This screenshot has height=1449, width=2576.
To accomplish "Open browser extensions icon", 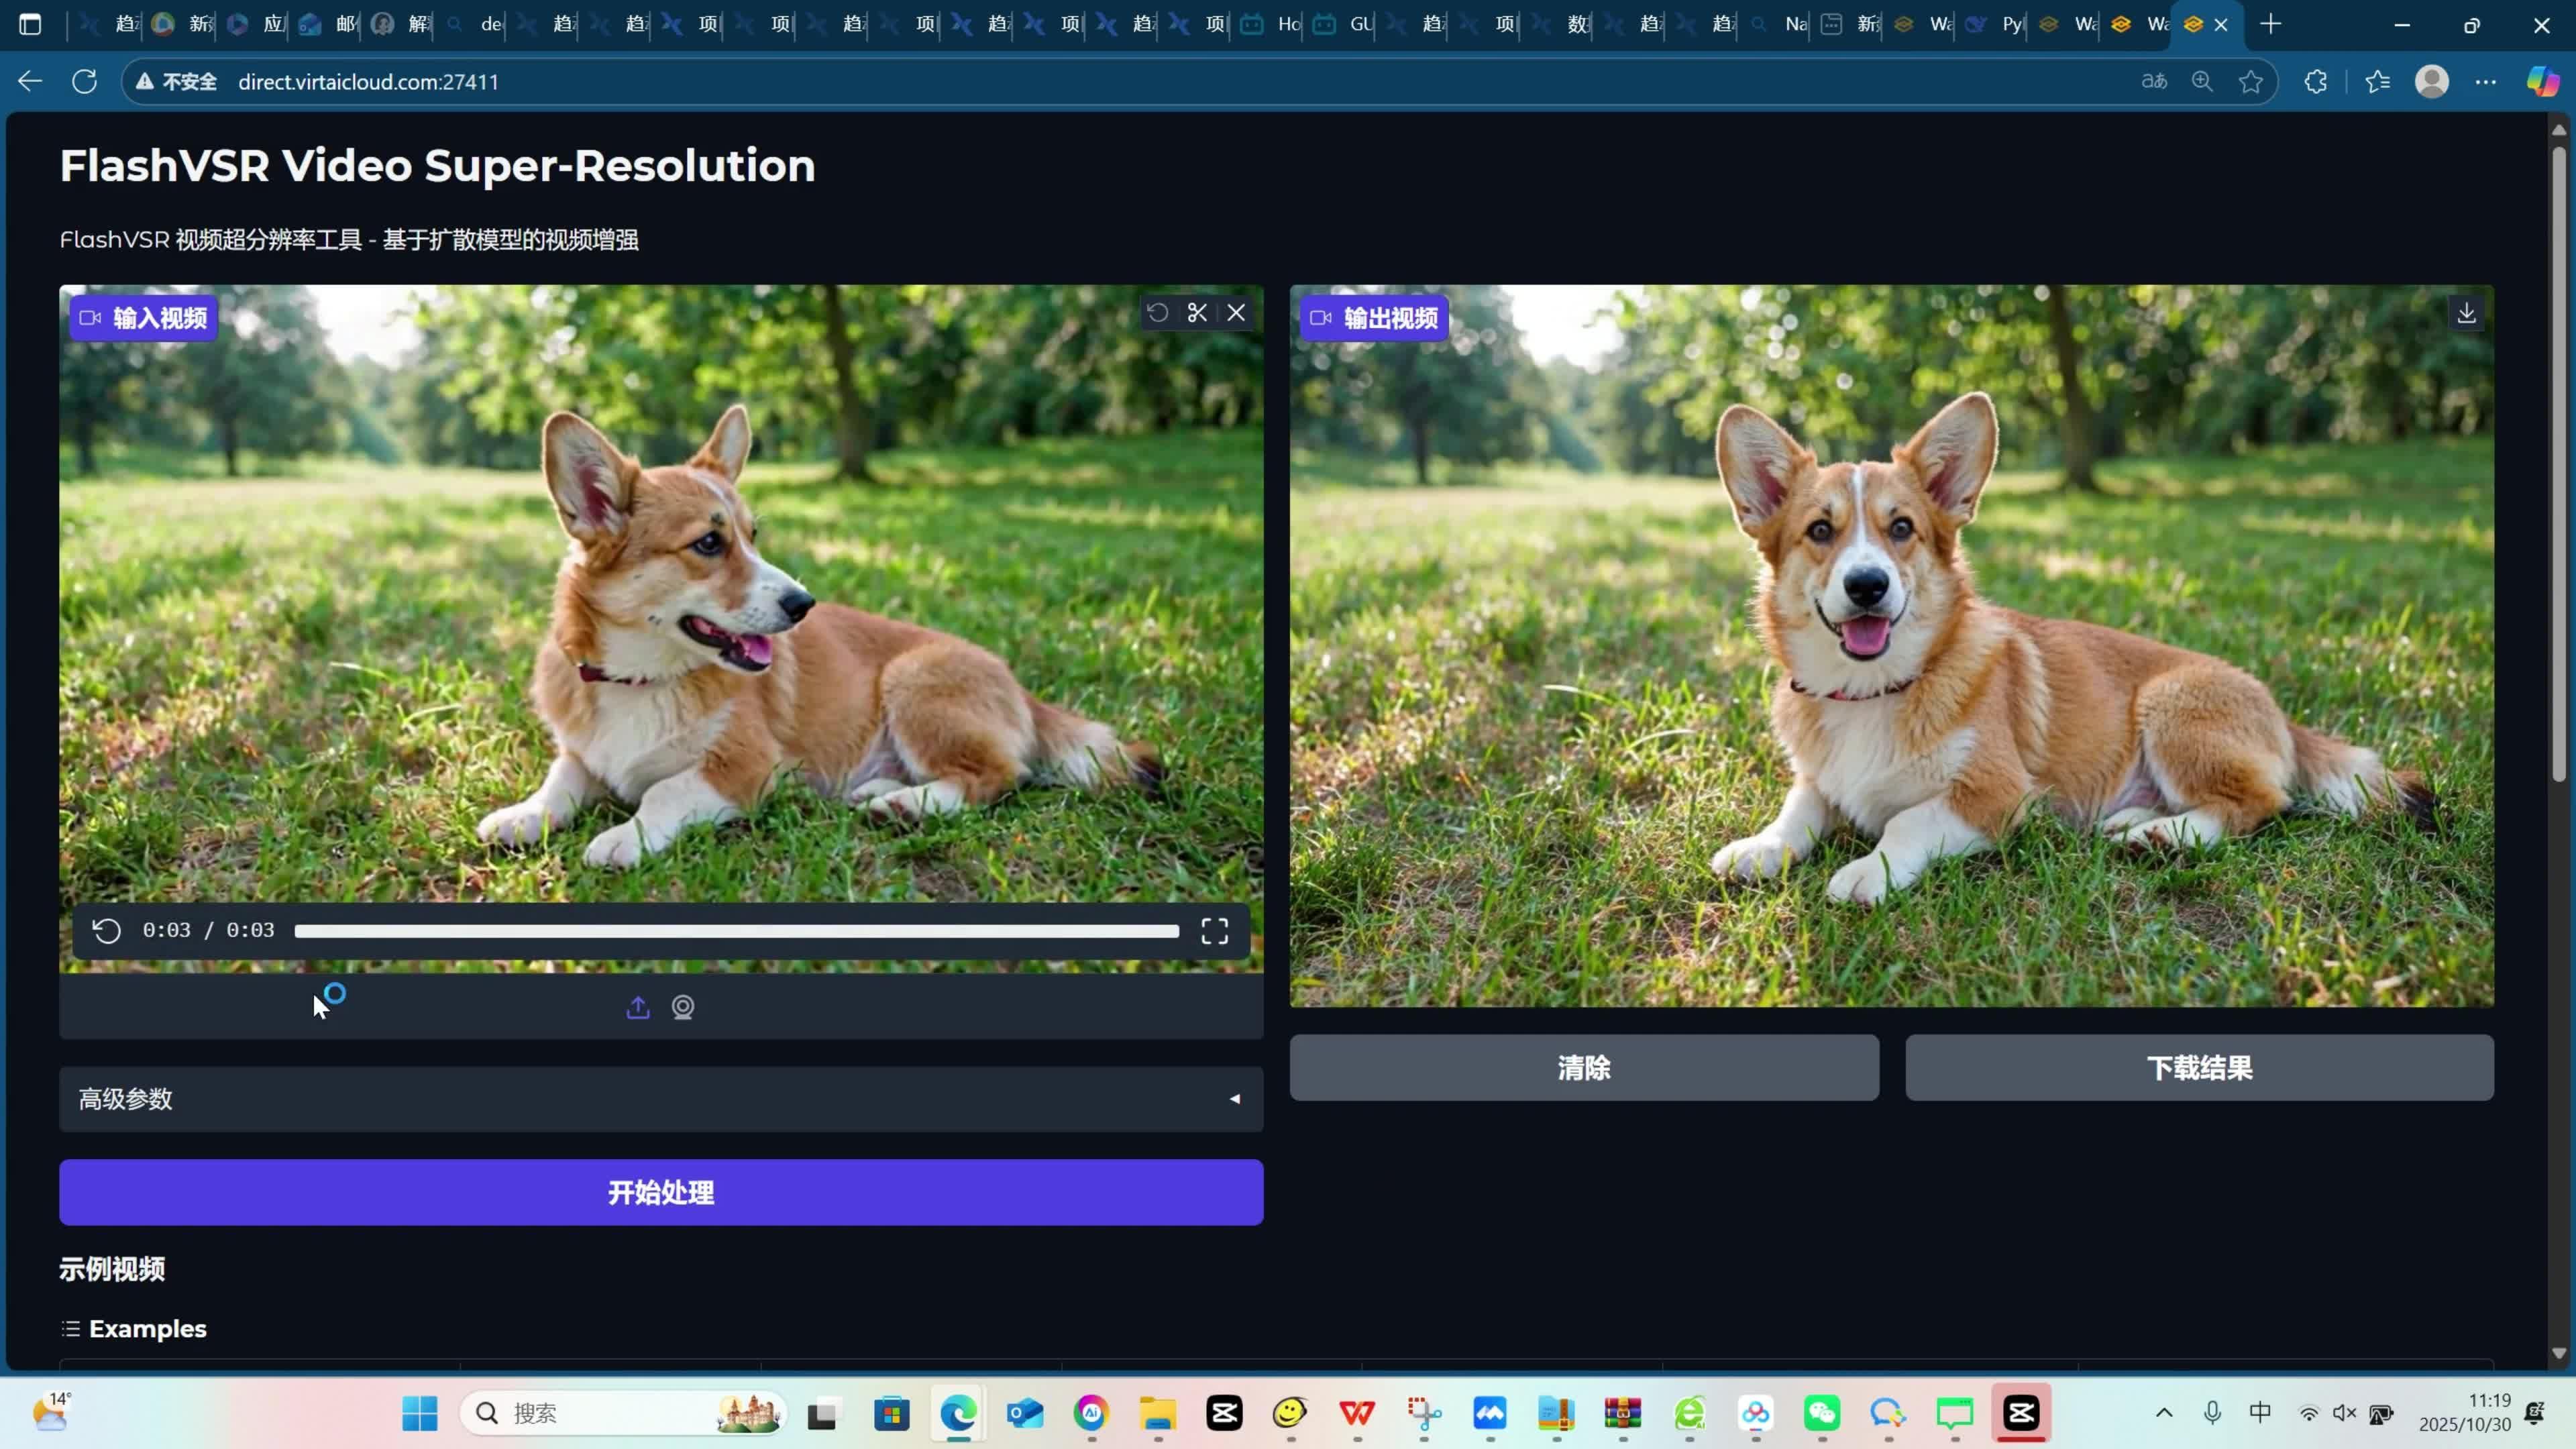I will pos(2316,82).
